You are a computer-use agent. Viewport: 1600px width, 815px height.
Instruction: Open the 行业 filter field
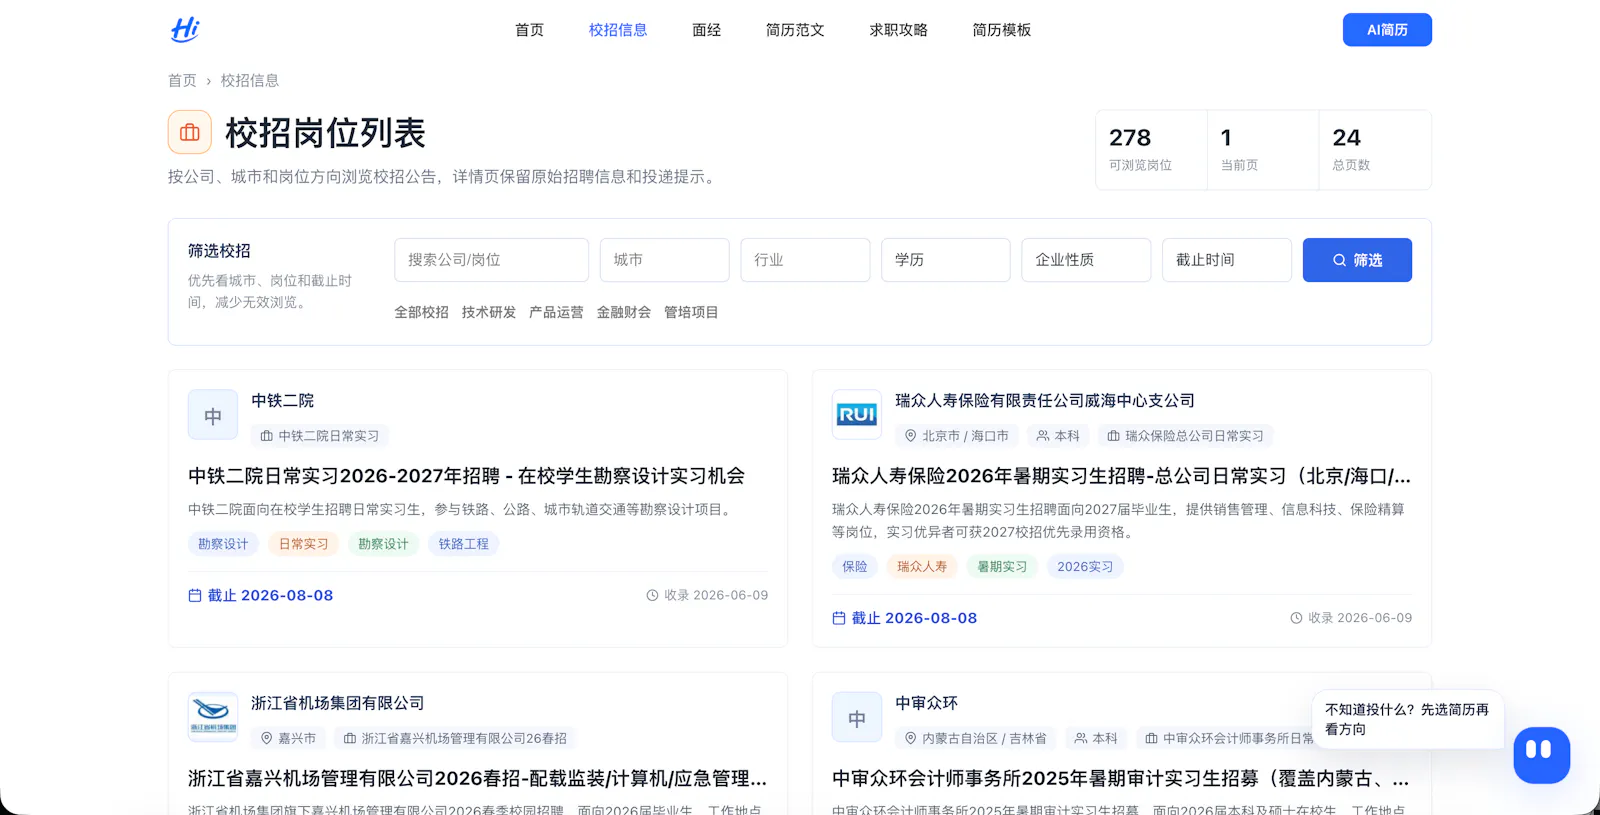[x=805, y=260]
